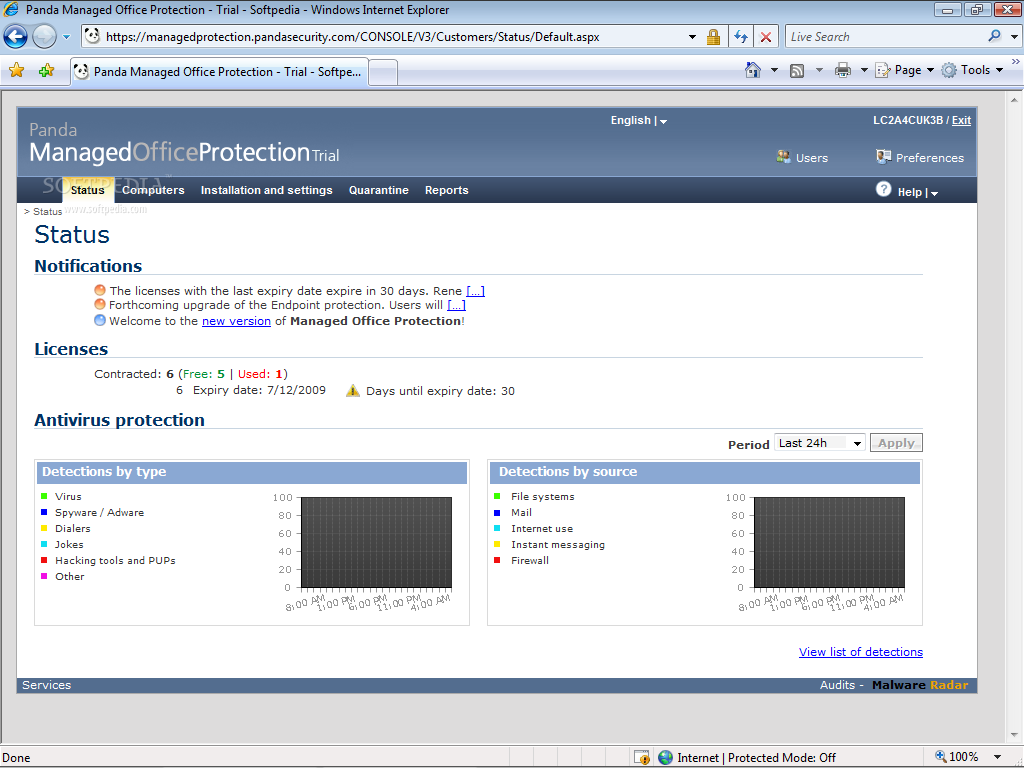Viewport: 1024px width, 768px height.
Task: Open the Users section
Action: click(x=812, y=158)
